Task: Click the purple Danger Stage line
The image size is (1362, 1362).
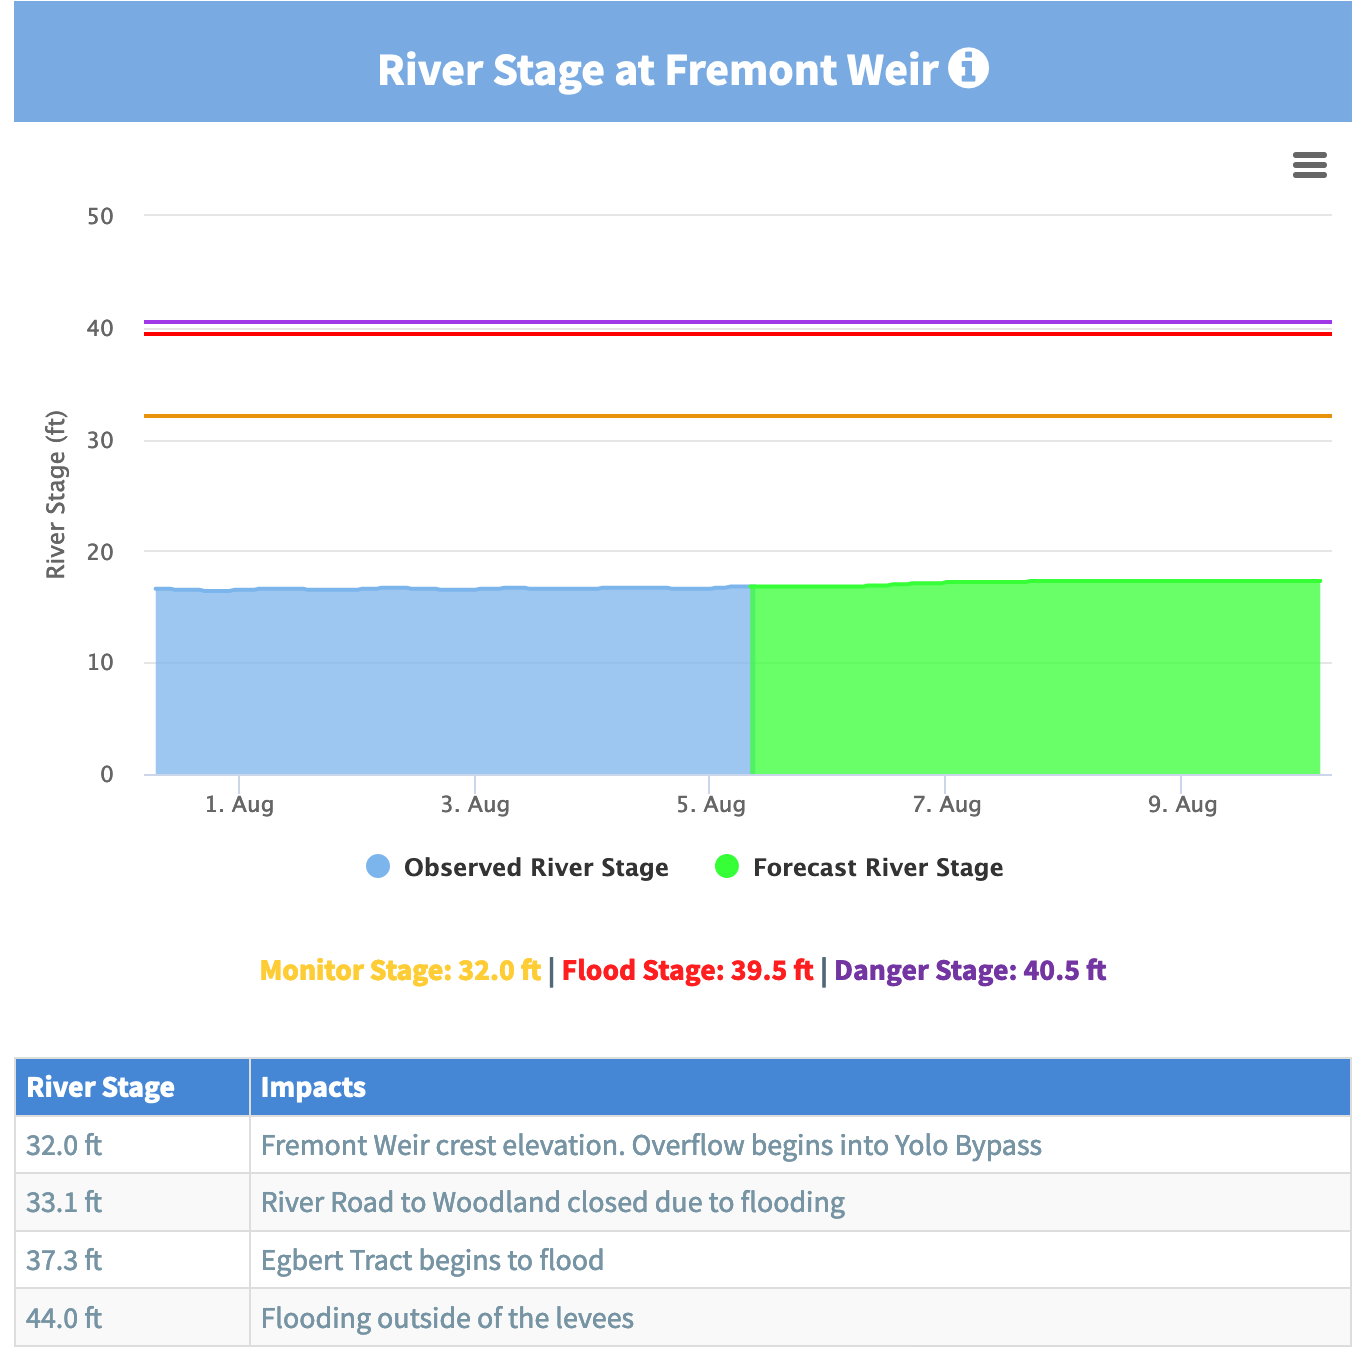Action: coord(738,322)
